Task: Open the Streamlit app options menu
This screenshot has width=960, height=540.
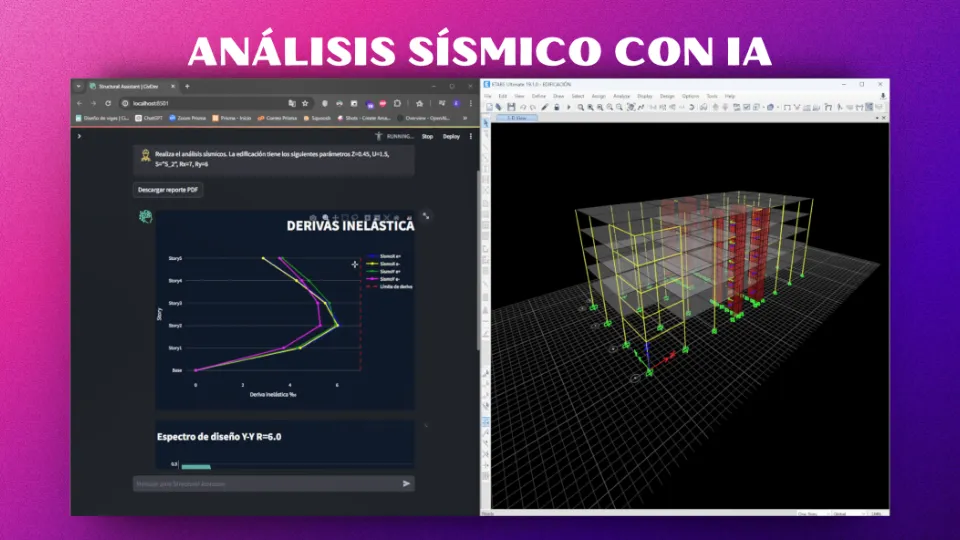Action: (470, 137)
